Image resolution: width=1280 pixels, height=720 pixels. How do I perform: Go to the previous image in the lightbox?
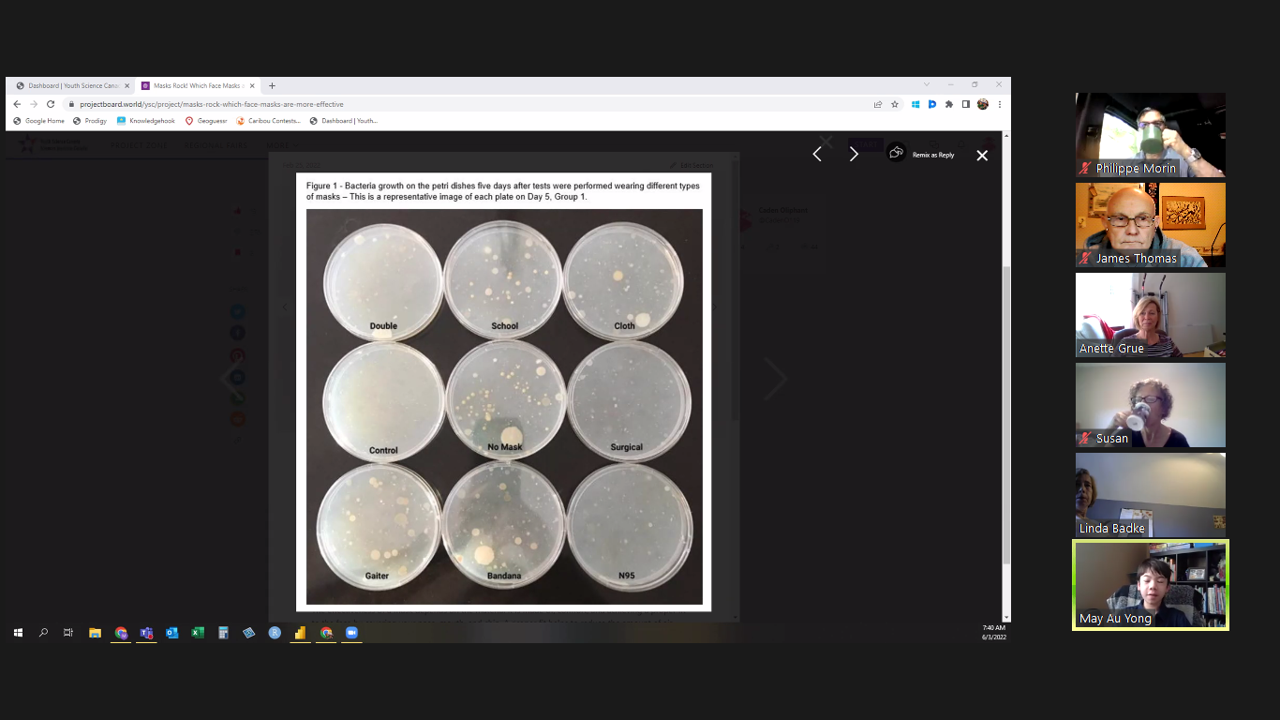point(817,154)
